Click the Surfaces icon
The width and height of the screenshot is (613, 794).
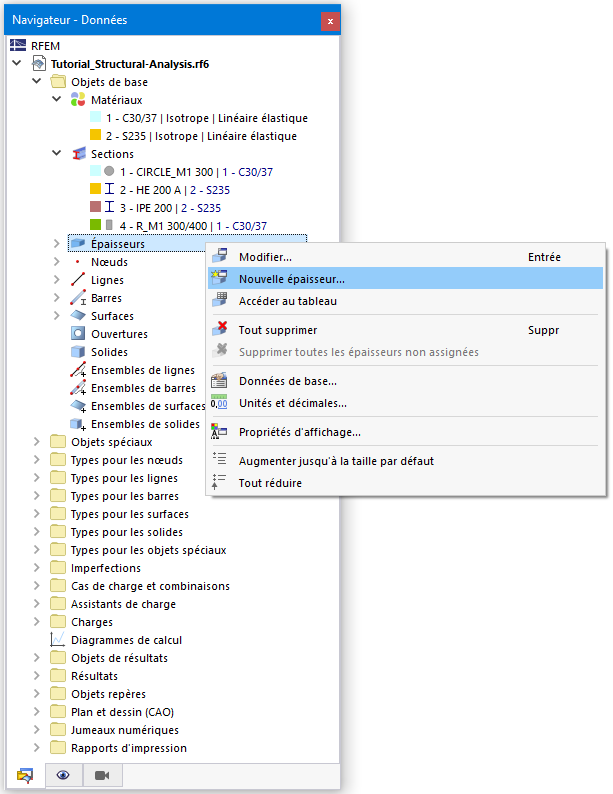tap(77, 315)
